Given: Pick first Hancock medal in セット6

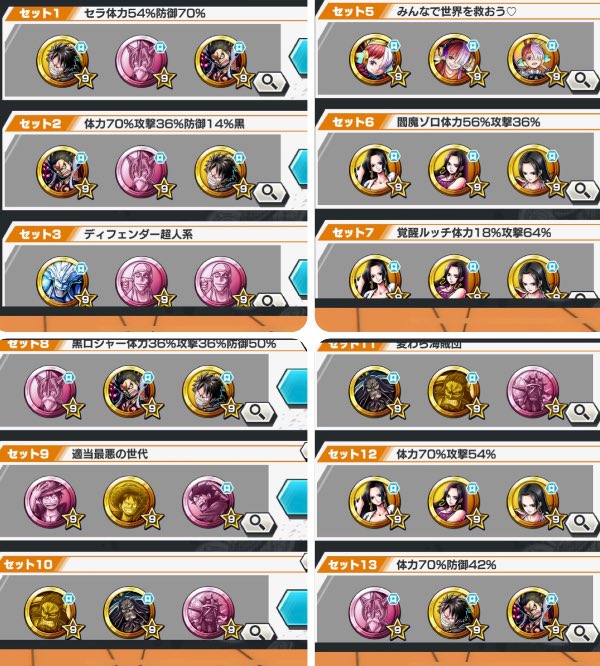Looking at the screenshot, I should [375, 170].
